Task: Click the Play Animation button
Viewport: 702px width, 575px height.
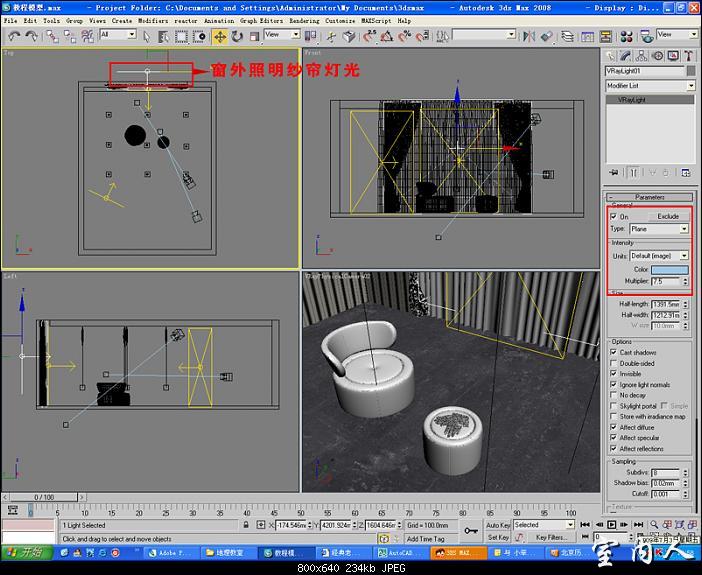Action: click(612, 524)
